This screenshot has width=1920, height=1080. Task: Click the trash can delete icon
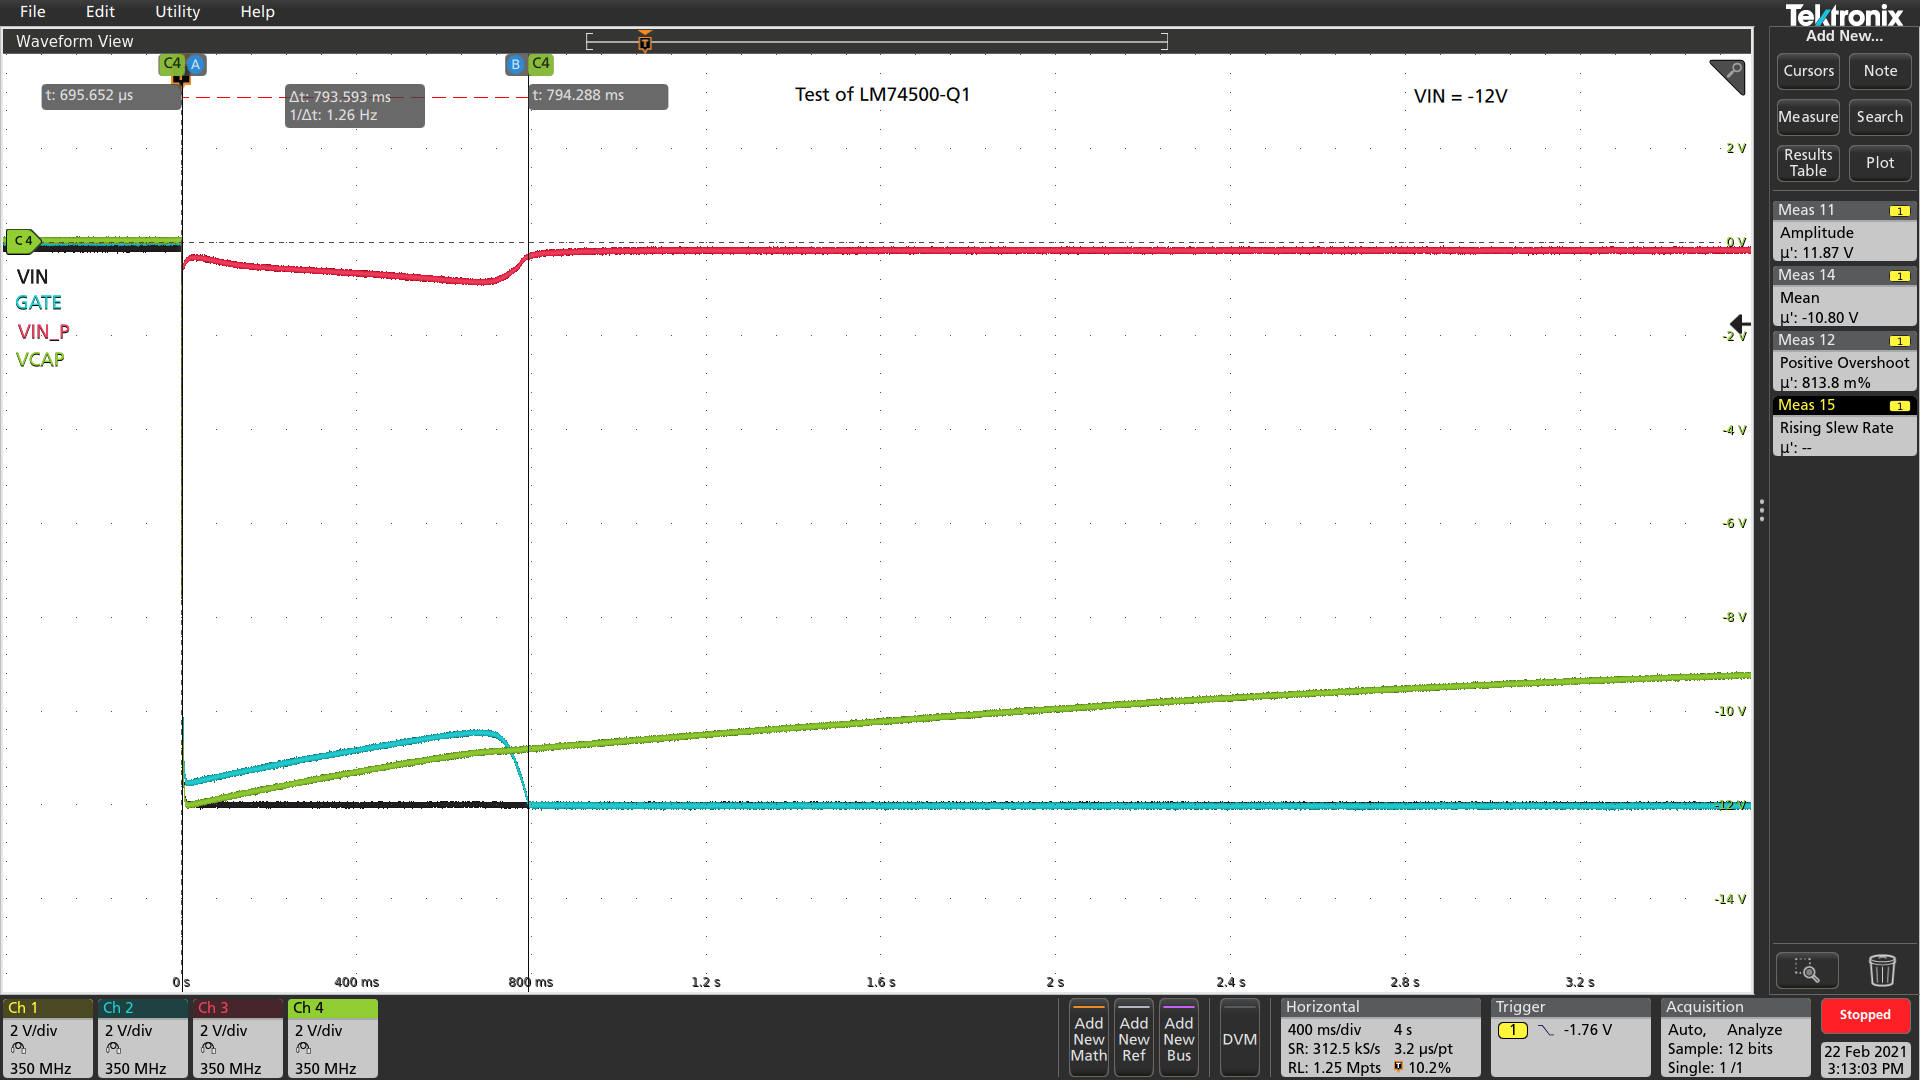point(1881,970)
